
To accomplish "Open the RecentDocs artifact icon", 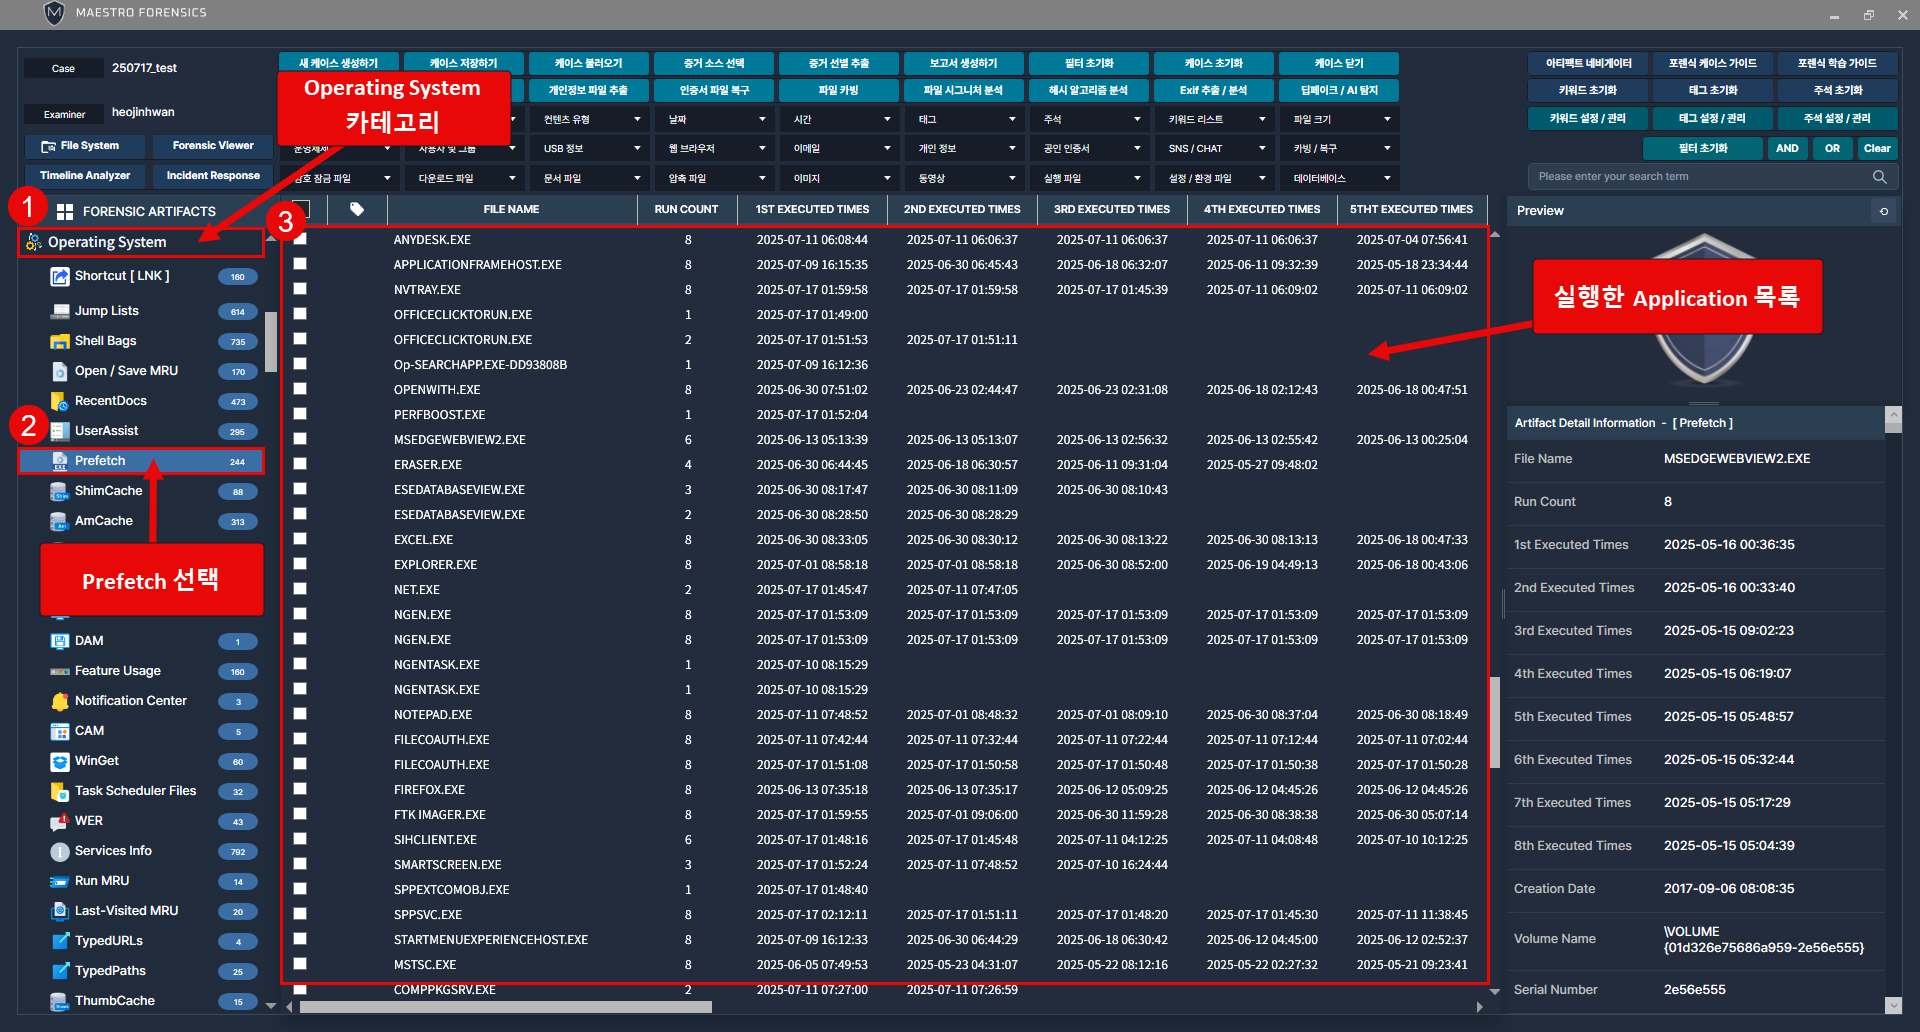I will (60, 401).
